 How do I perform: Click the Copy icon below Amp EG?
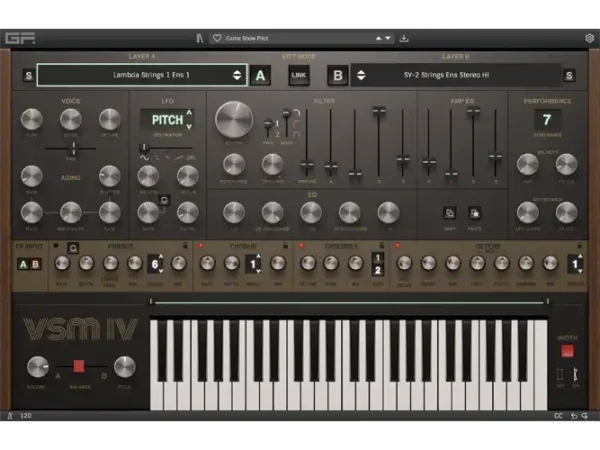tap(450, 213)
